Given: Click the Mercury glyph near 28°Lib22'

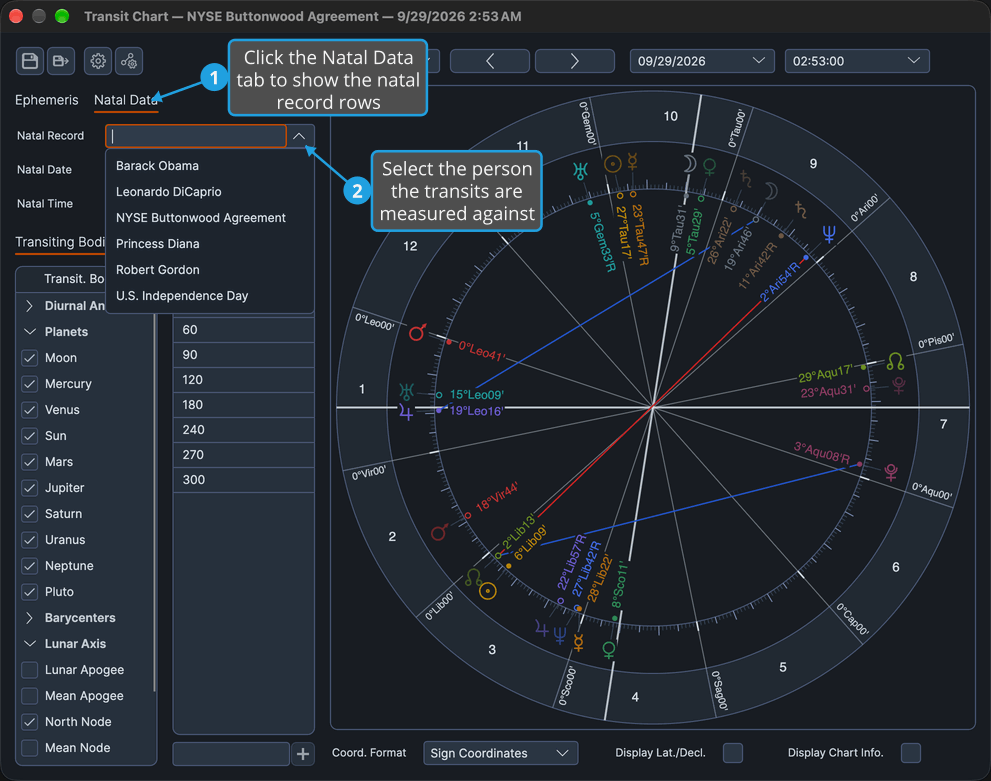Looking at the screenshot, I should click(578, 643).
